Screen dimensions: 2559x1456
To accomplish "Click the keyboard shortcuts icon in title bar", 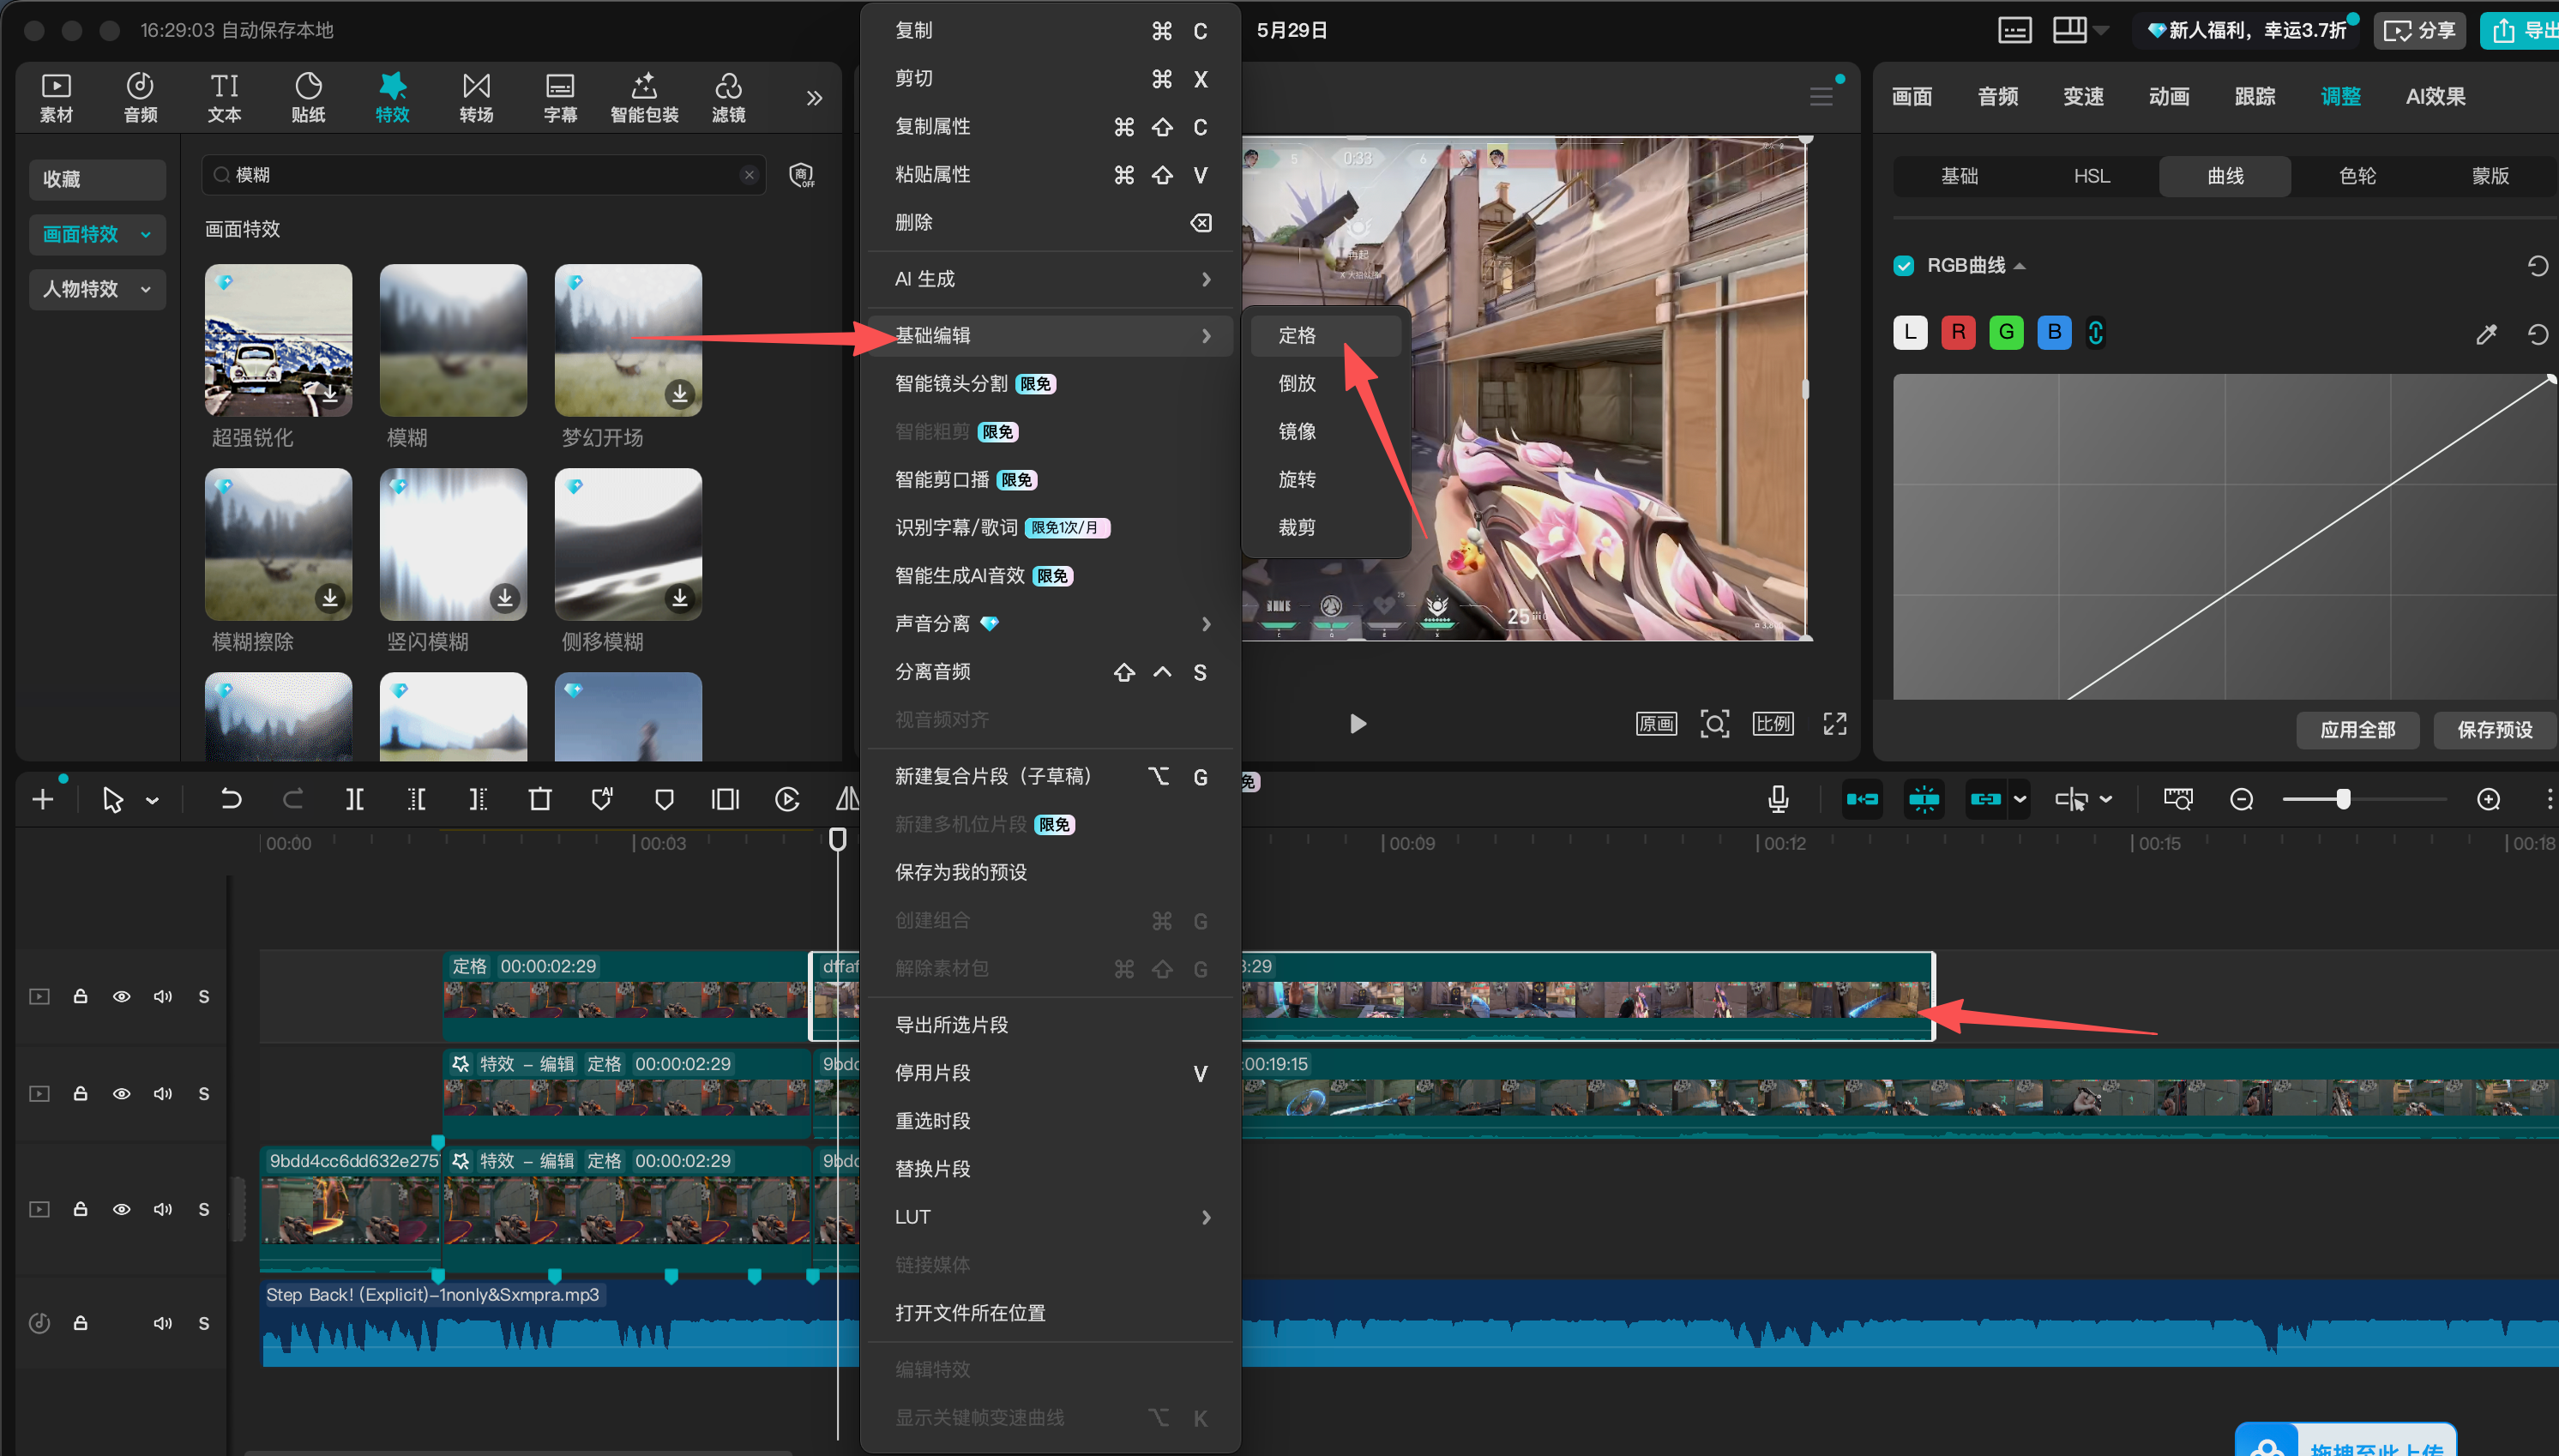I will [2014, 30].
